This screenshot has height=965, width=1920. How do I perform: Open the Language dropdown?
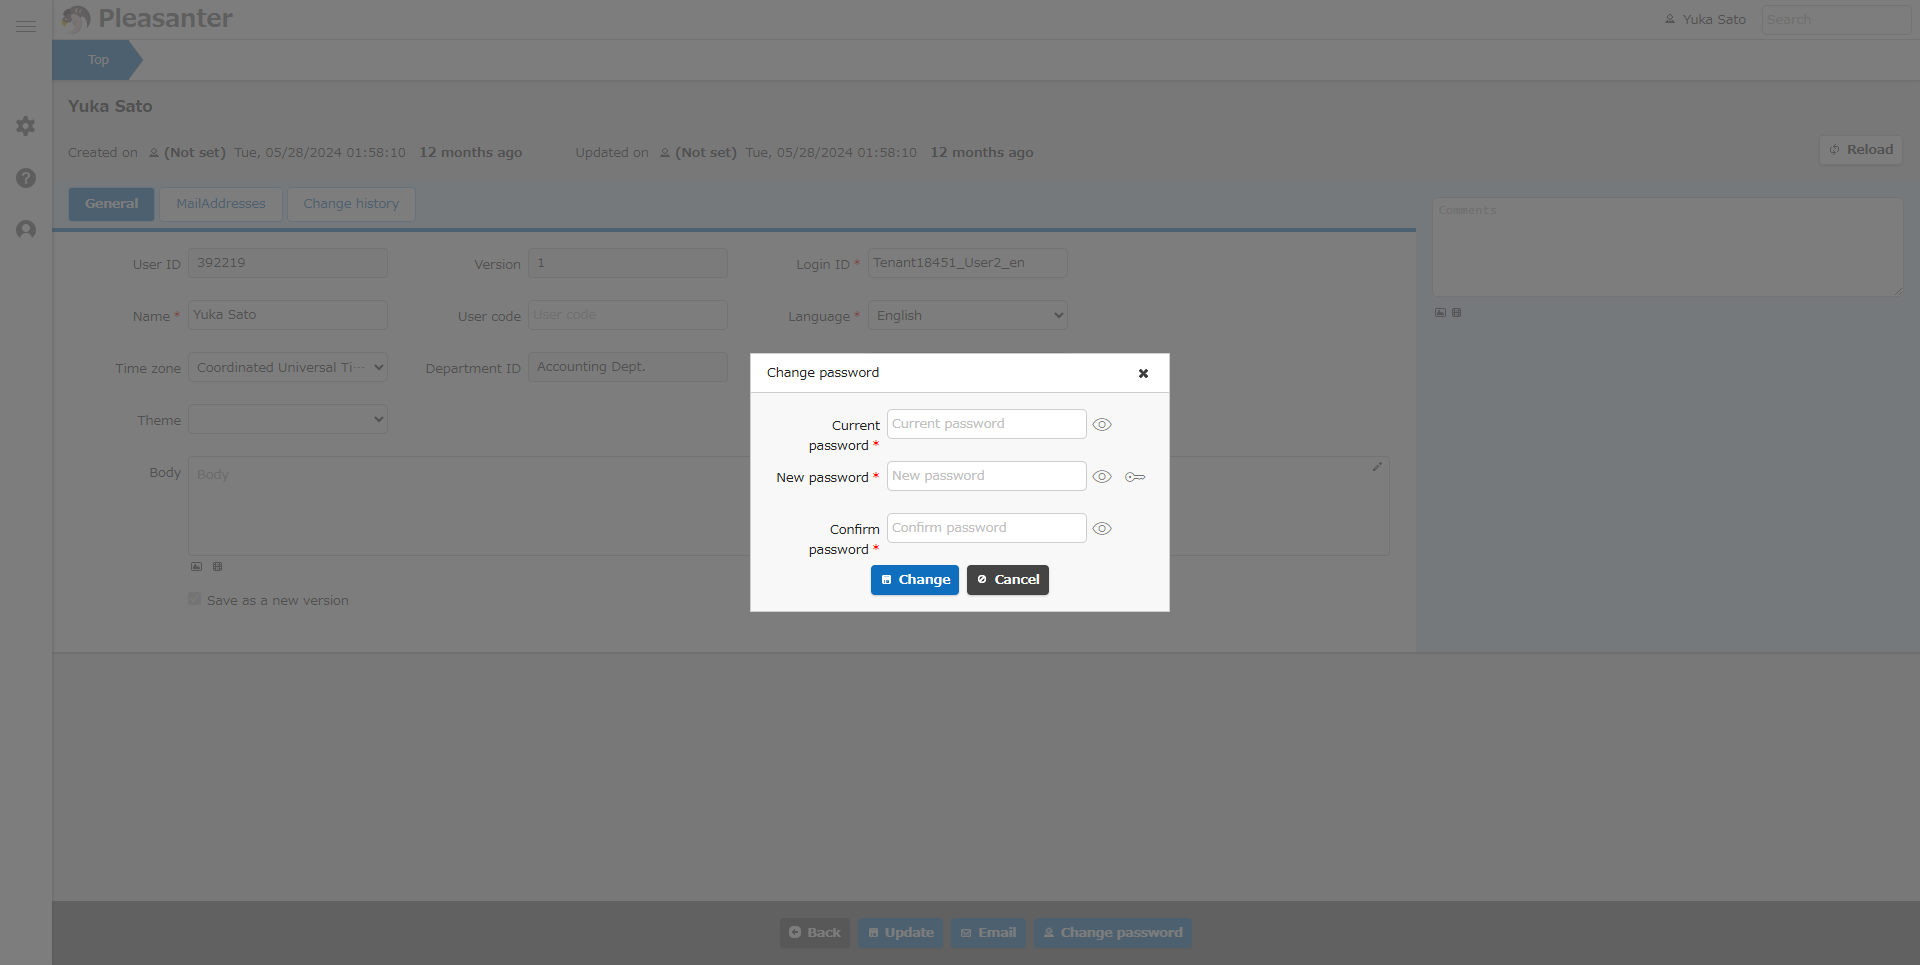(968, 315)
